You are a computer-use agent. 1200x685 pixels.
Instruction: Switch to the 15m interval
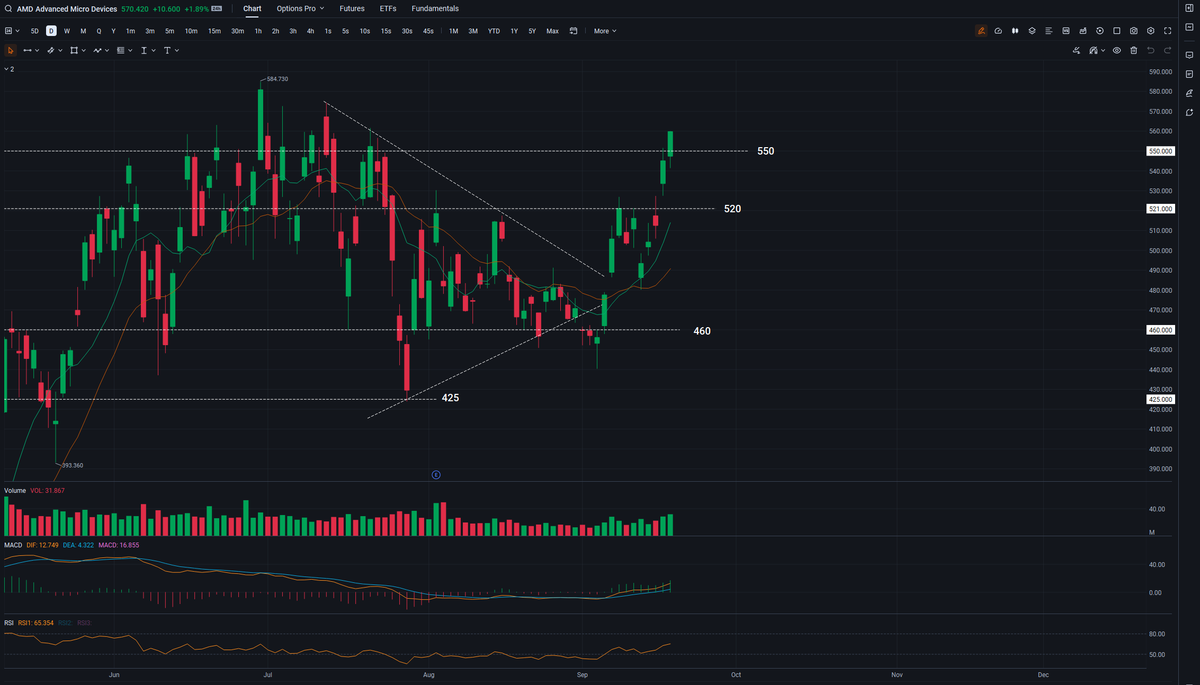point(214,31)
